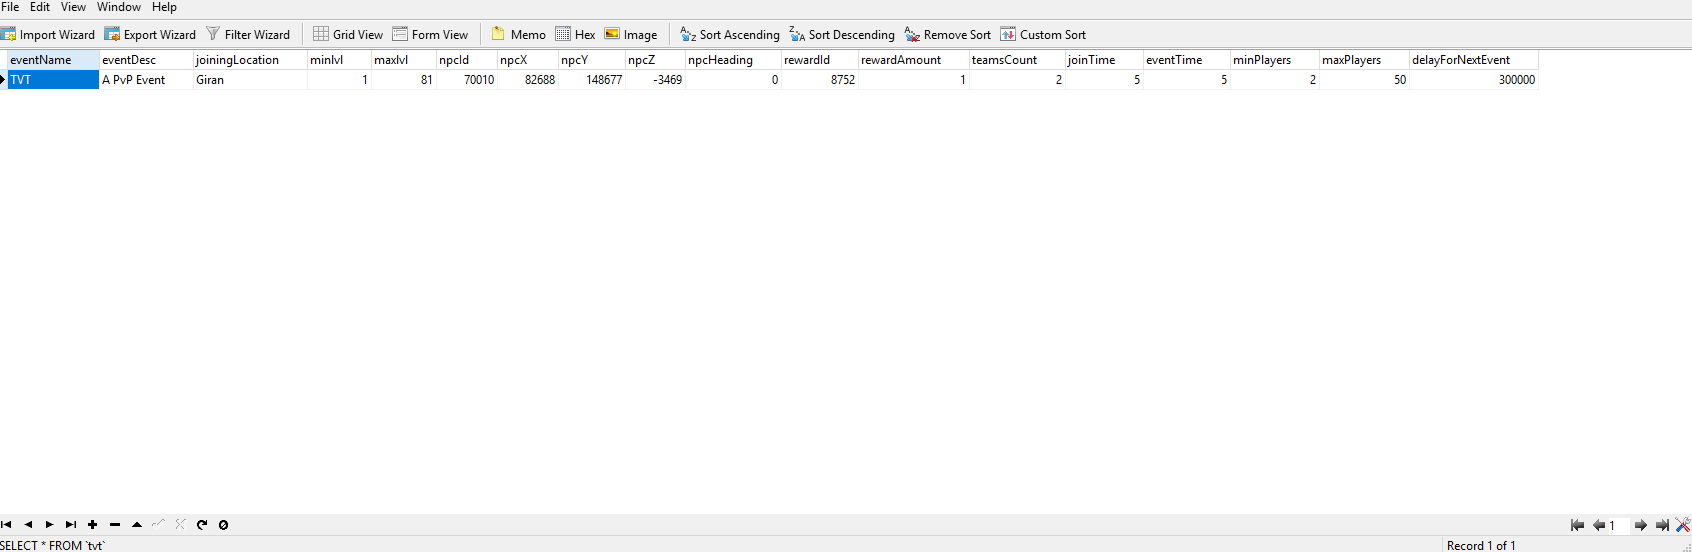Click the eventName column header
This screenshot has width=1692, height=552.
pyautogui.click(x=53, y=60)
